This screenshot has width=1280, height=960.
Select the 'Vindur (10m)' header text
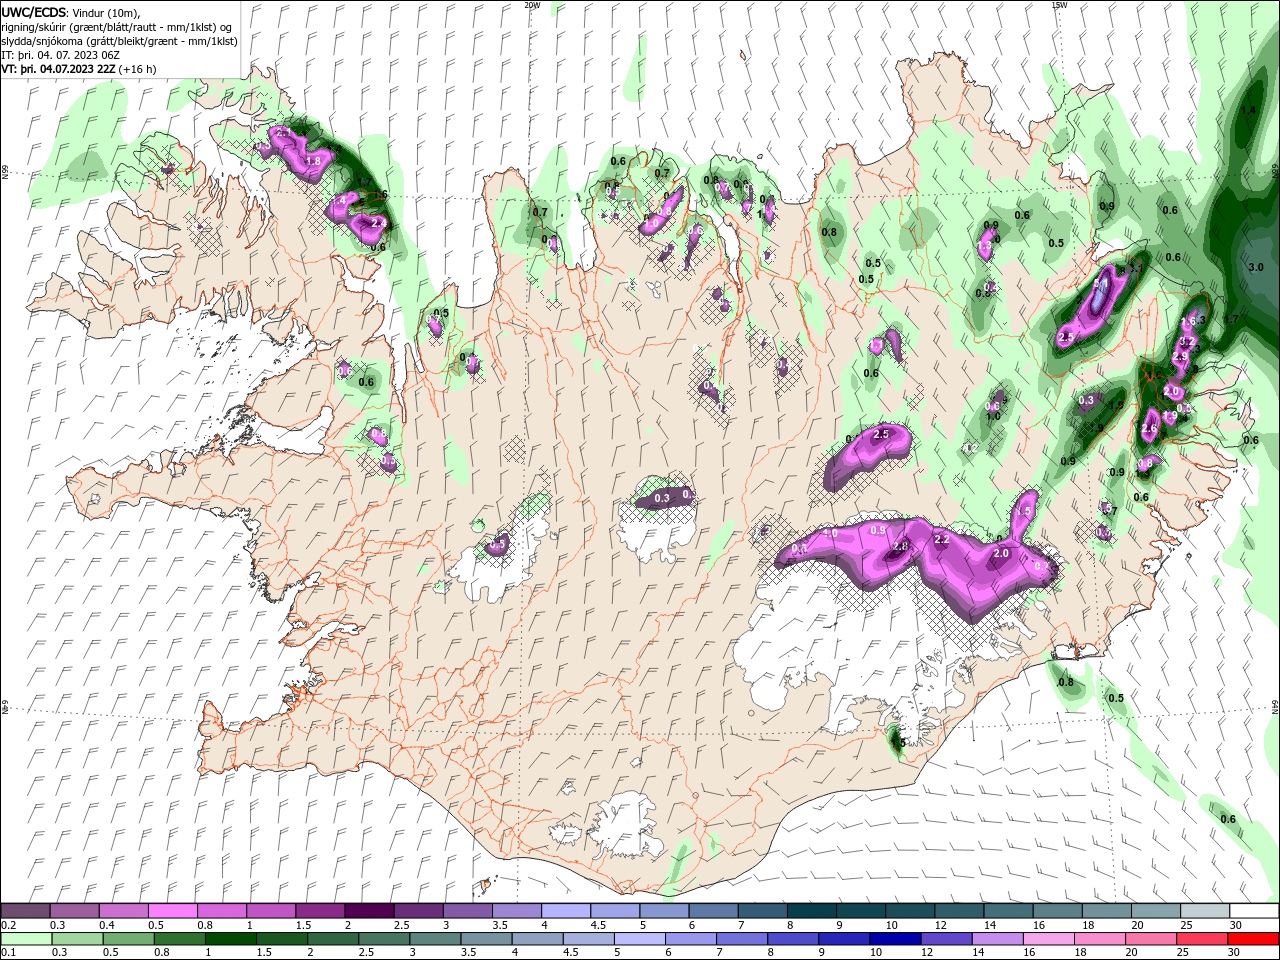pos(107,13)
